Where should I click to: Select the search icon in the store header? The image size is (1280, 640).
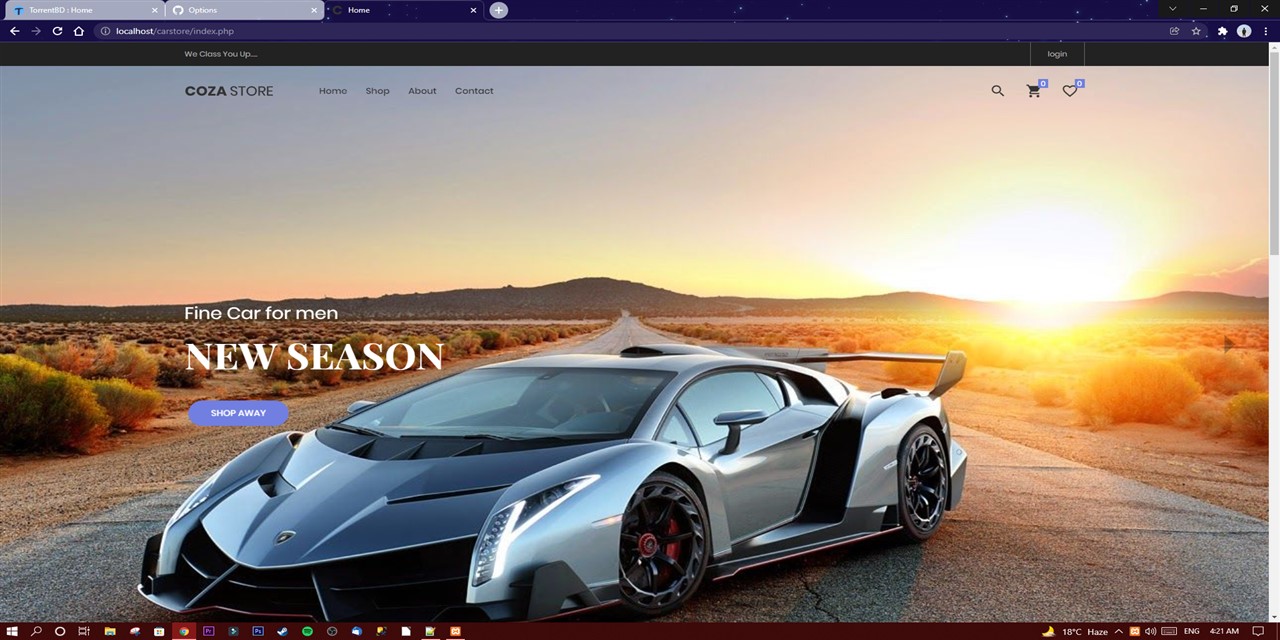click(x=997, y=91)
